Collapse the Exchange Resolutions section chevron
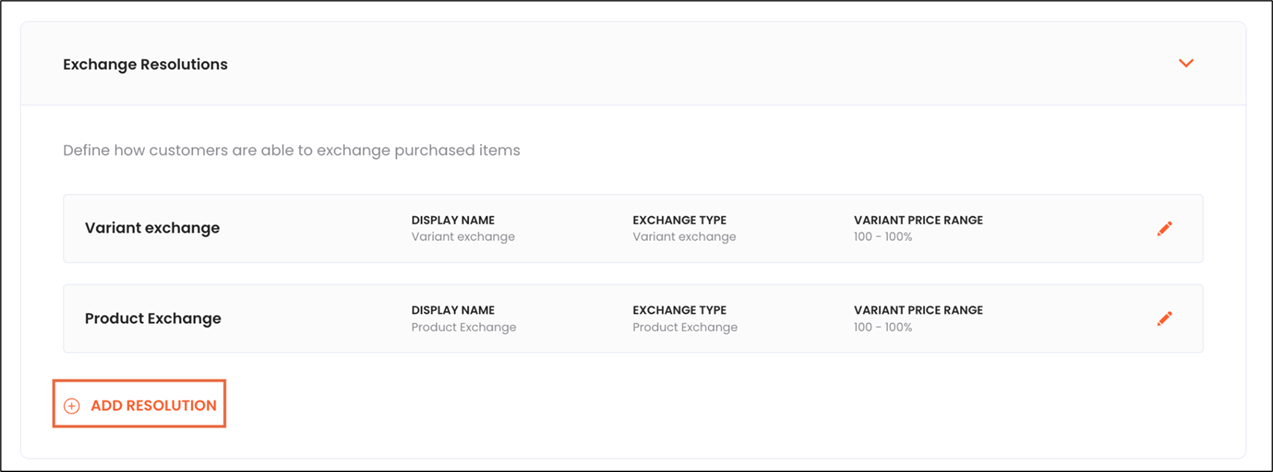Viewport: 1273px width, 473px height. pyautogui.click(x=1186, y=63)
